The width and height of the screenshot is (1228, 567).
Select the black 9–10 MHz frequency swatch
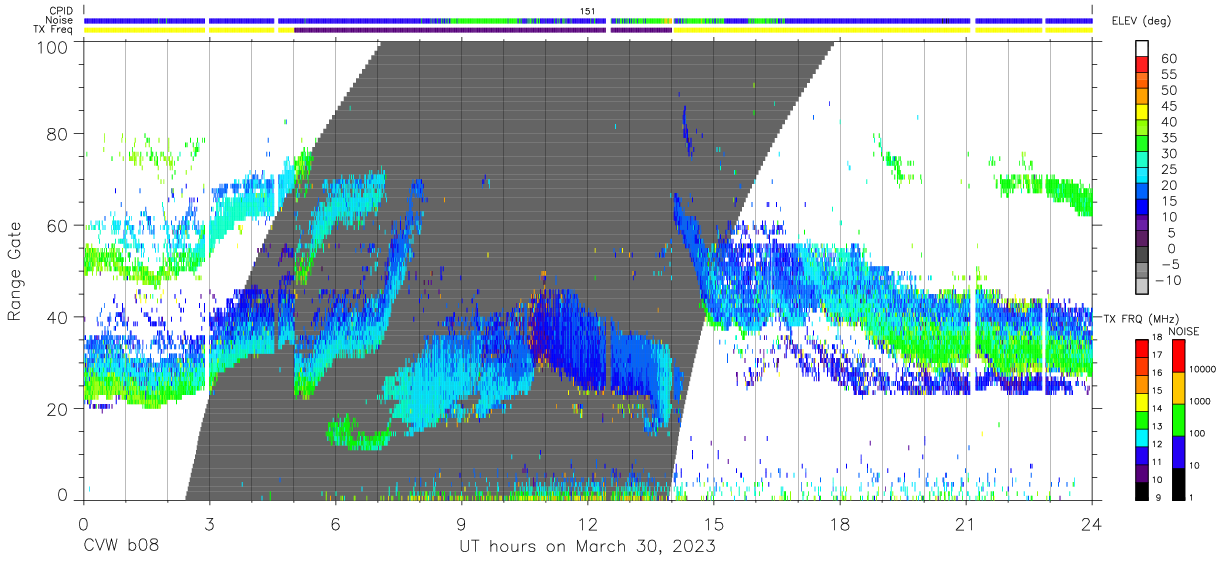(x=1143, y=490)
